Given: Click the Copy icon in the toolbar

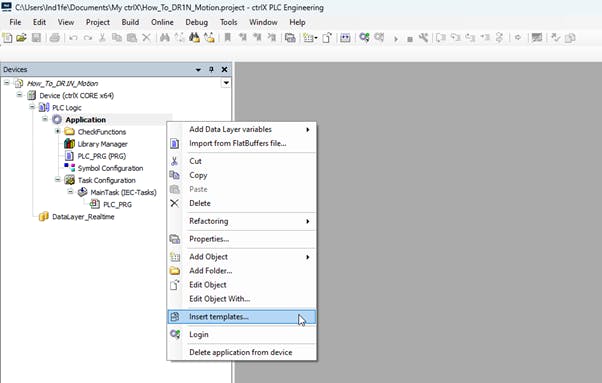Looking at the screenshot, I should click(117, 38).
